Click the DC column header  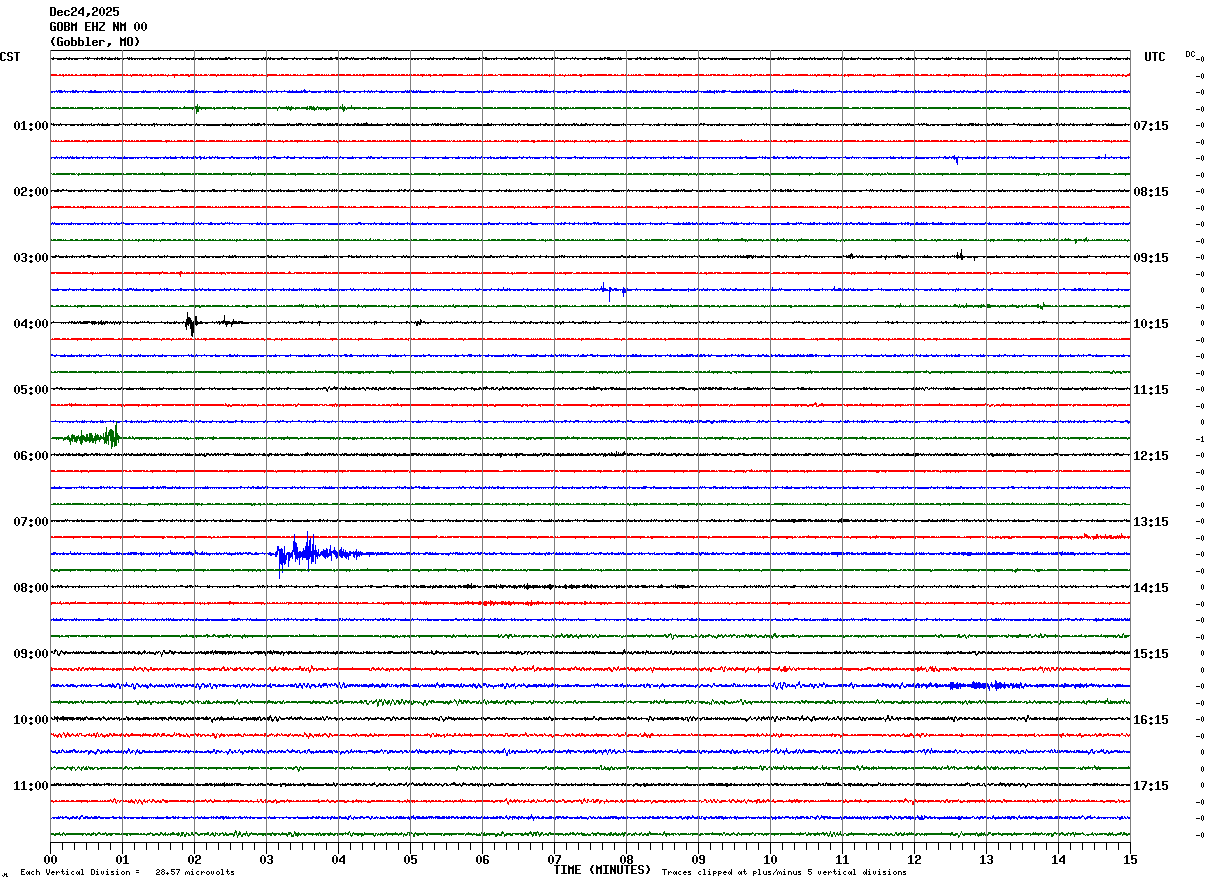[x=1190, y=54]
